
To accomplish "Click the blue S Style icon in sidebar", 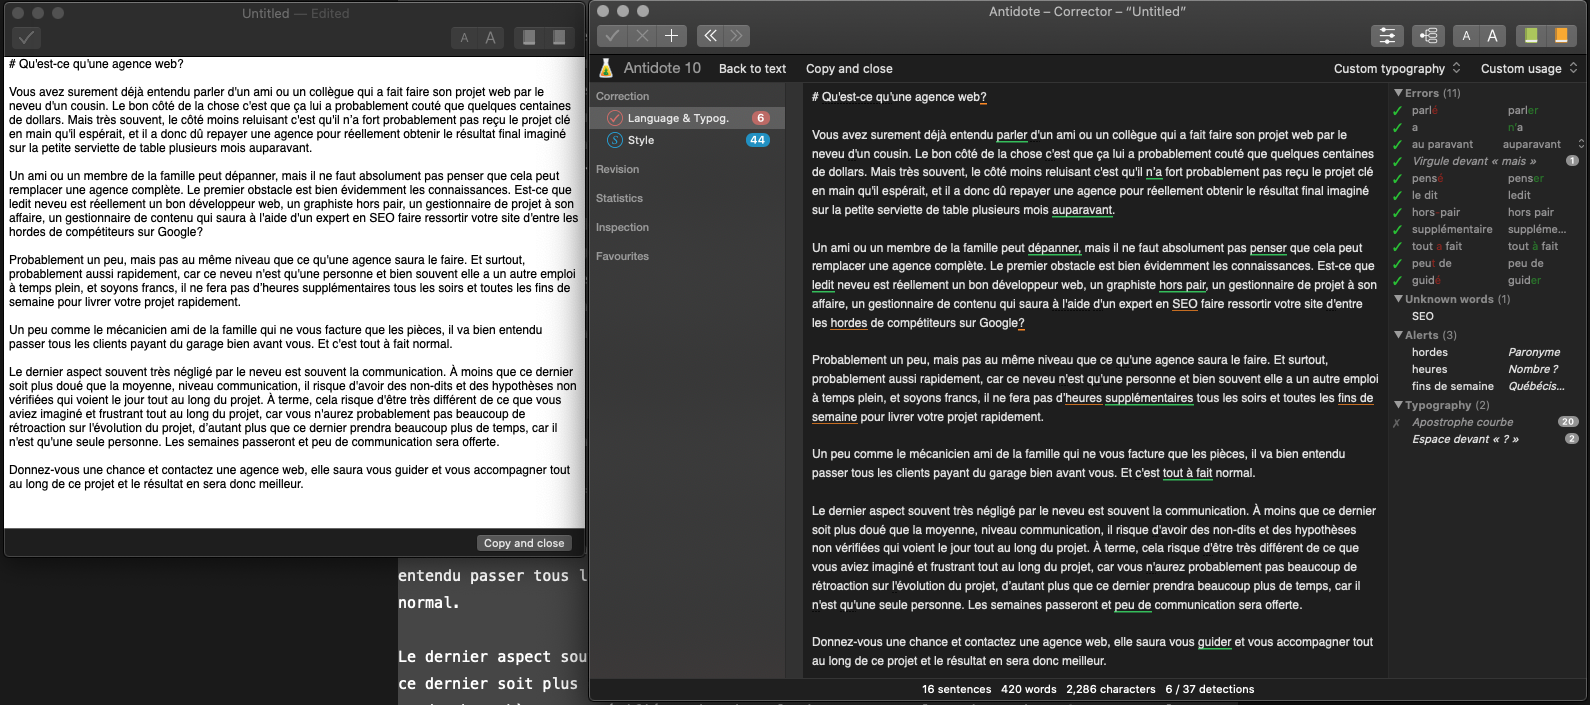I will pyautogui.click(x=615, y=140).
